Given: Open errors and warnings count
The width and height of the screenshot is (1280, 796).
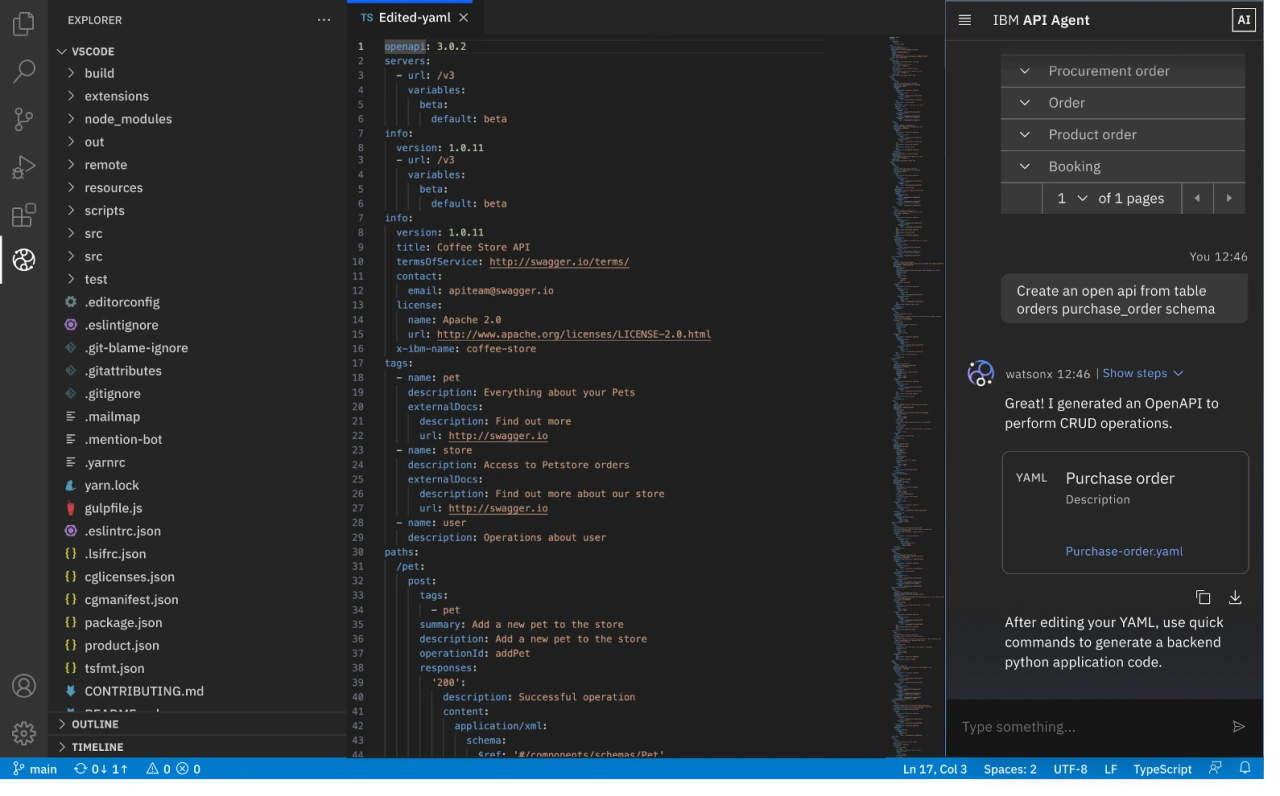Looking at the screenshot, I should click(x=173, y=769).
